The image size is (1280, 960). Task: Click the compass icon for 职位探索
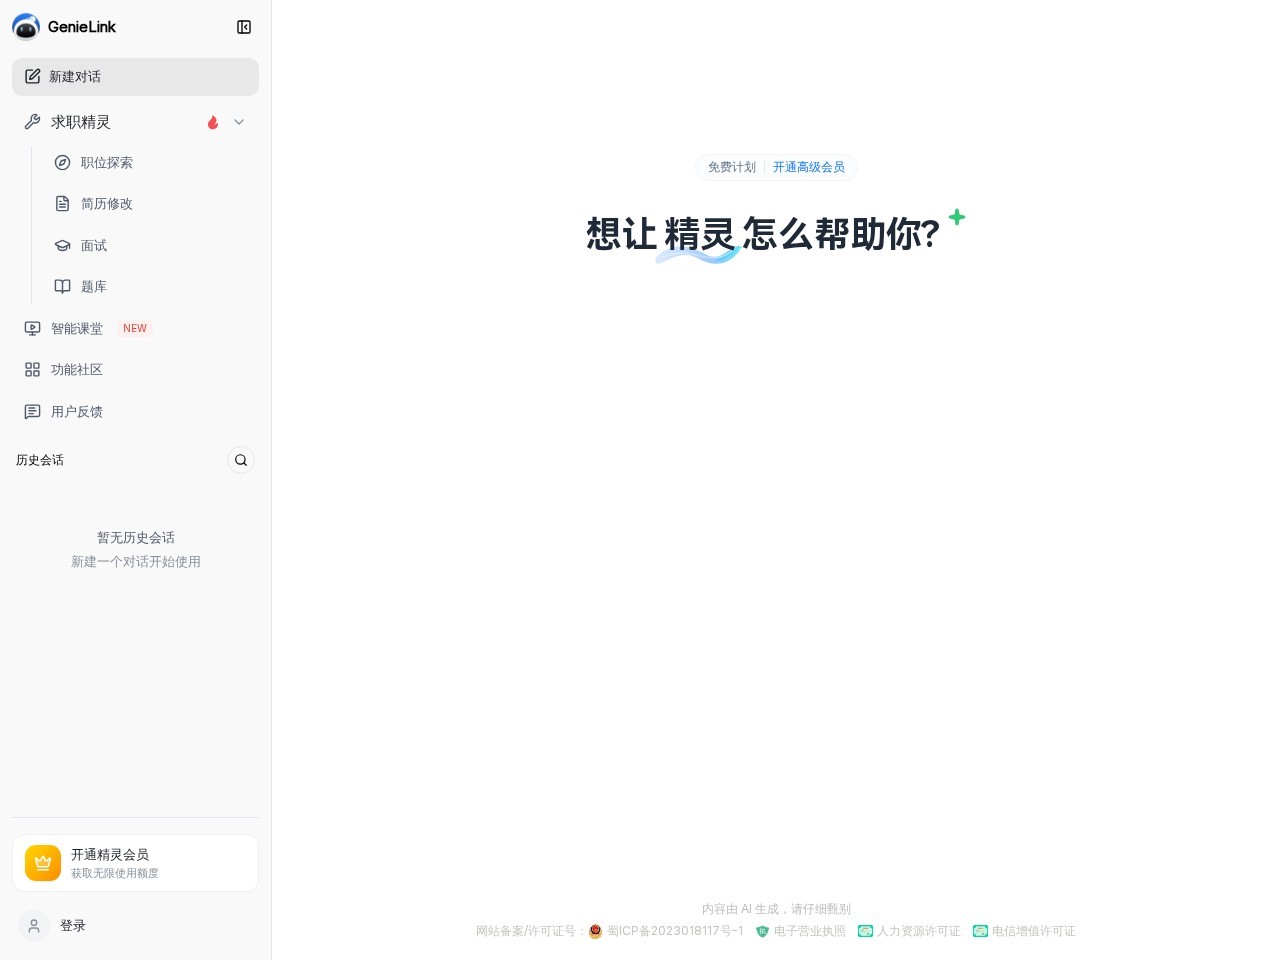tap(62, 163)
